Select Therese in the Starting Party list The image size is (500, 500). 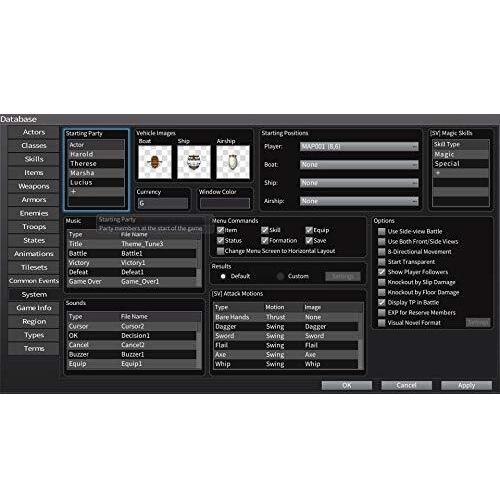pyautogui.click(x=96, y=164)
